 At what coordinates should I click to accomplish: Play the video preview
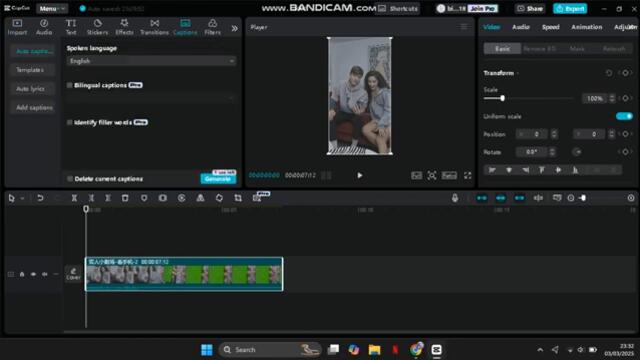(360, 176)
